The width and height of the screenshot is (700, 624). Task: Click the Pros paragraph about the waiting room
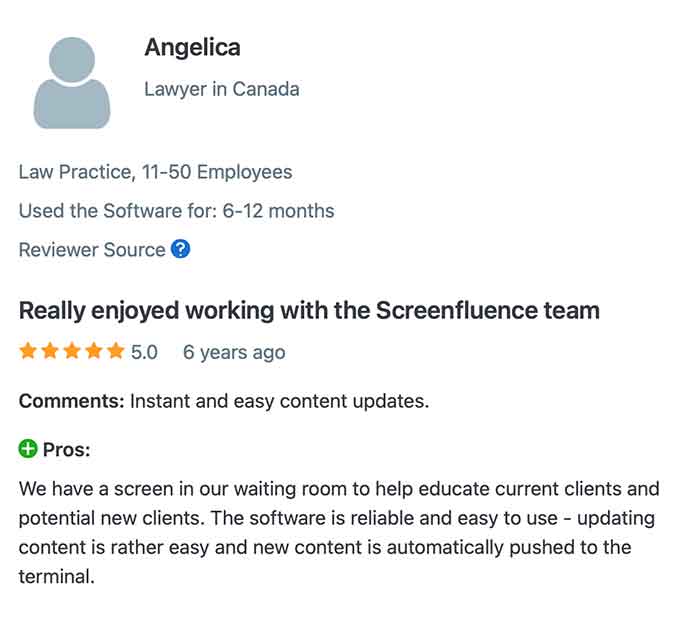[x=339, y=533]
